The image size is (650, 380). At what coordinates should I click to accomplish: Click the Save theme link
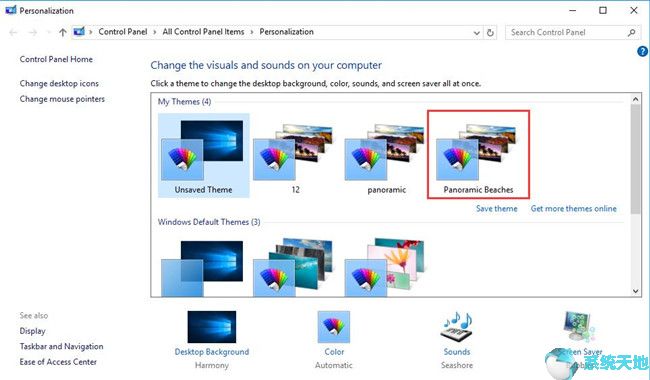[x=497, y=208]
